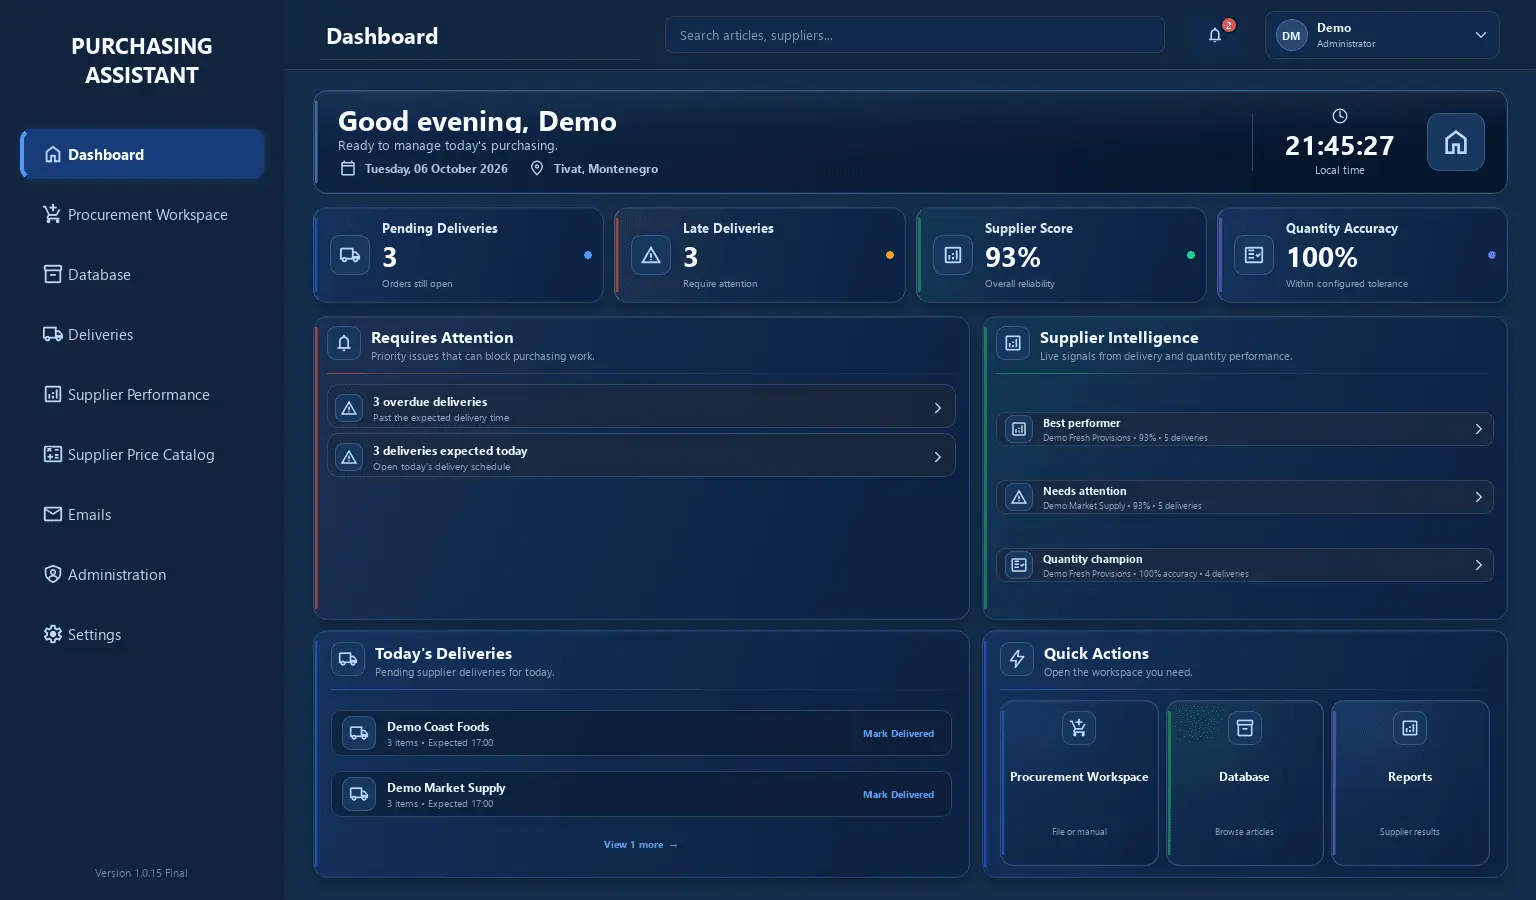Open Deliveries in the sidebar

(x=142, y=334)
